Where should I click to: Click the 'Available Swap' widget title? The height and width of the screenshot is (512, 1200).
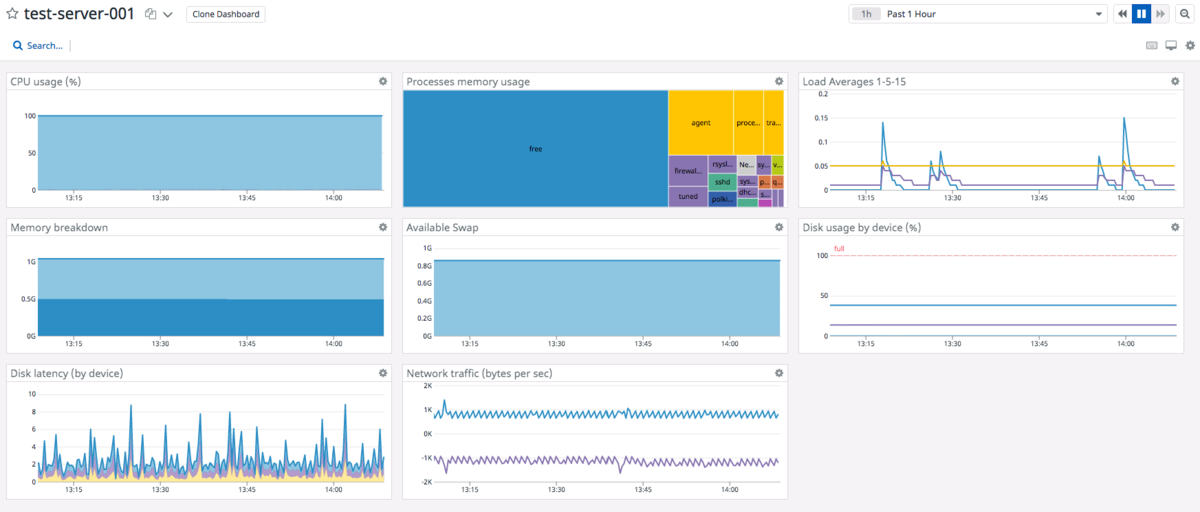[442, 227]
